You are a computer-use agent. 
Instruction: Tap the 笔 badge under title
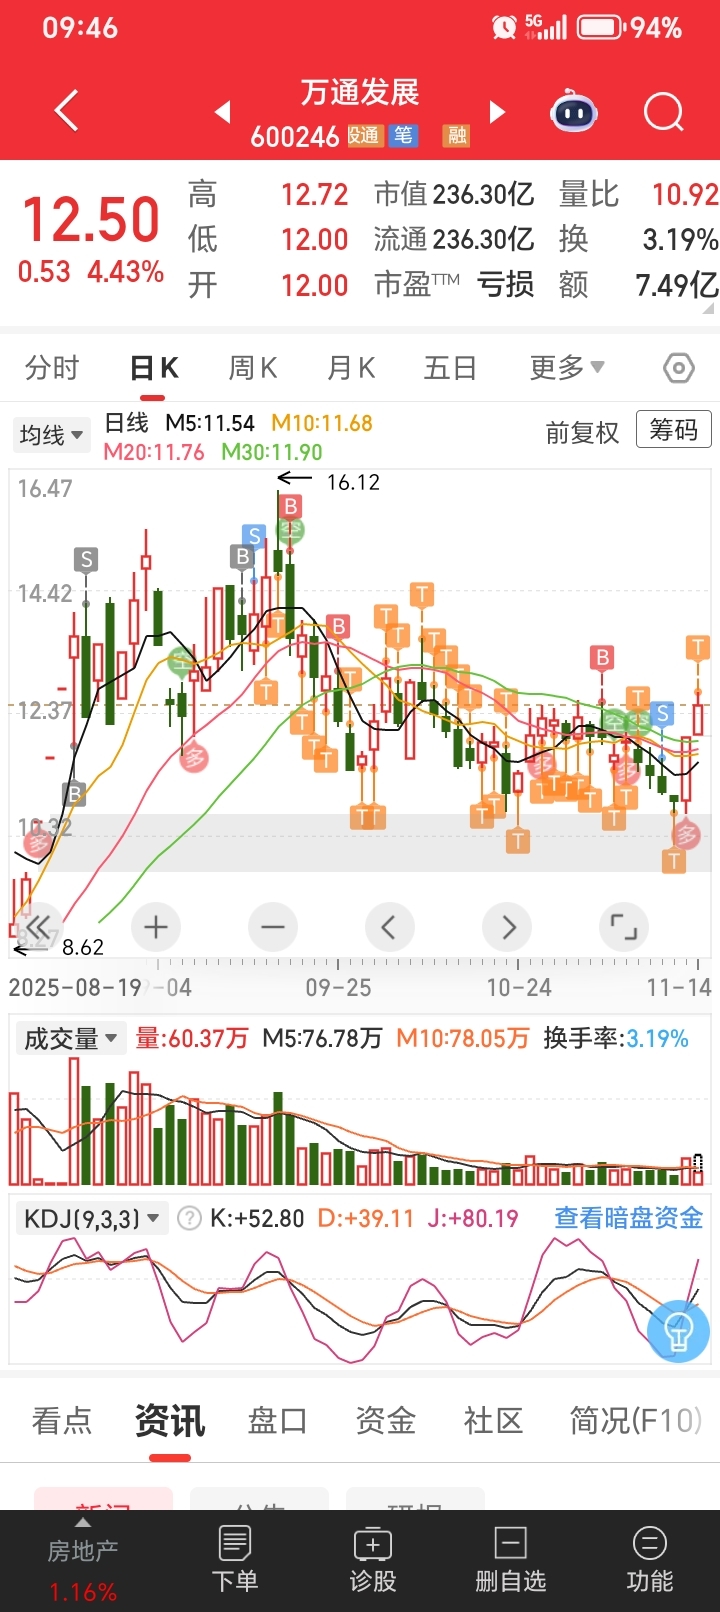click(403, 136)
